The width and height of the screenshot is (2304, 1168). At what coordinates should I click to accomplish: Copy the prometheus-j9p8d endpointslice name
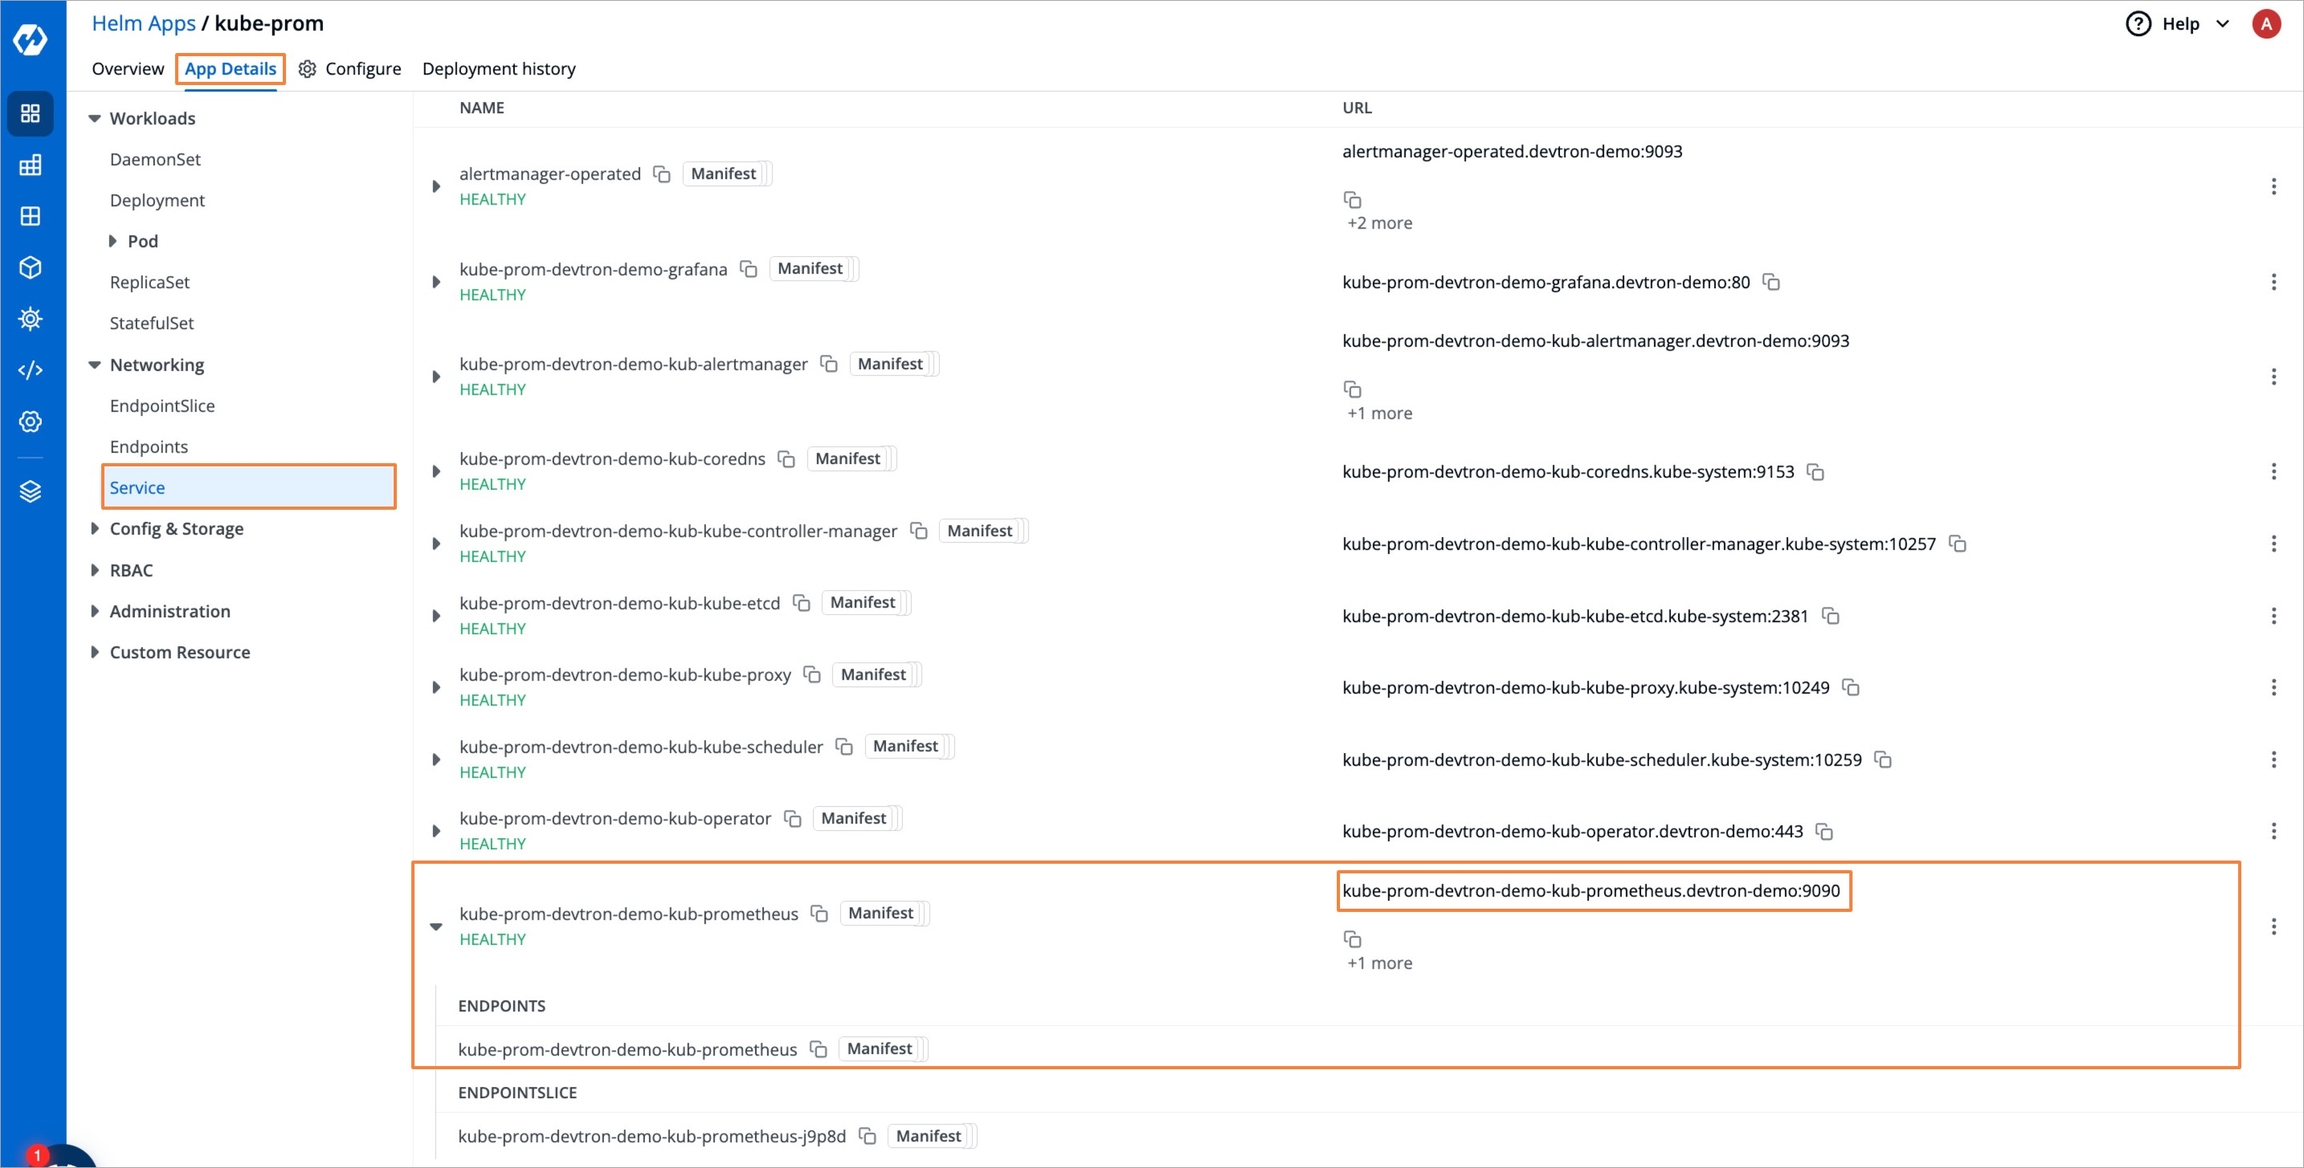867,1136
